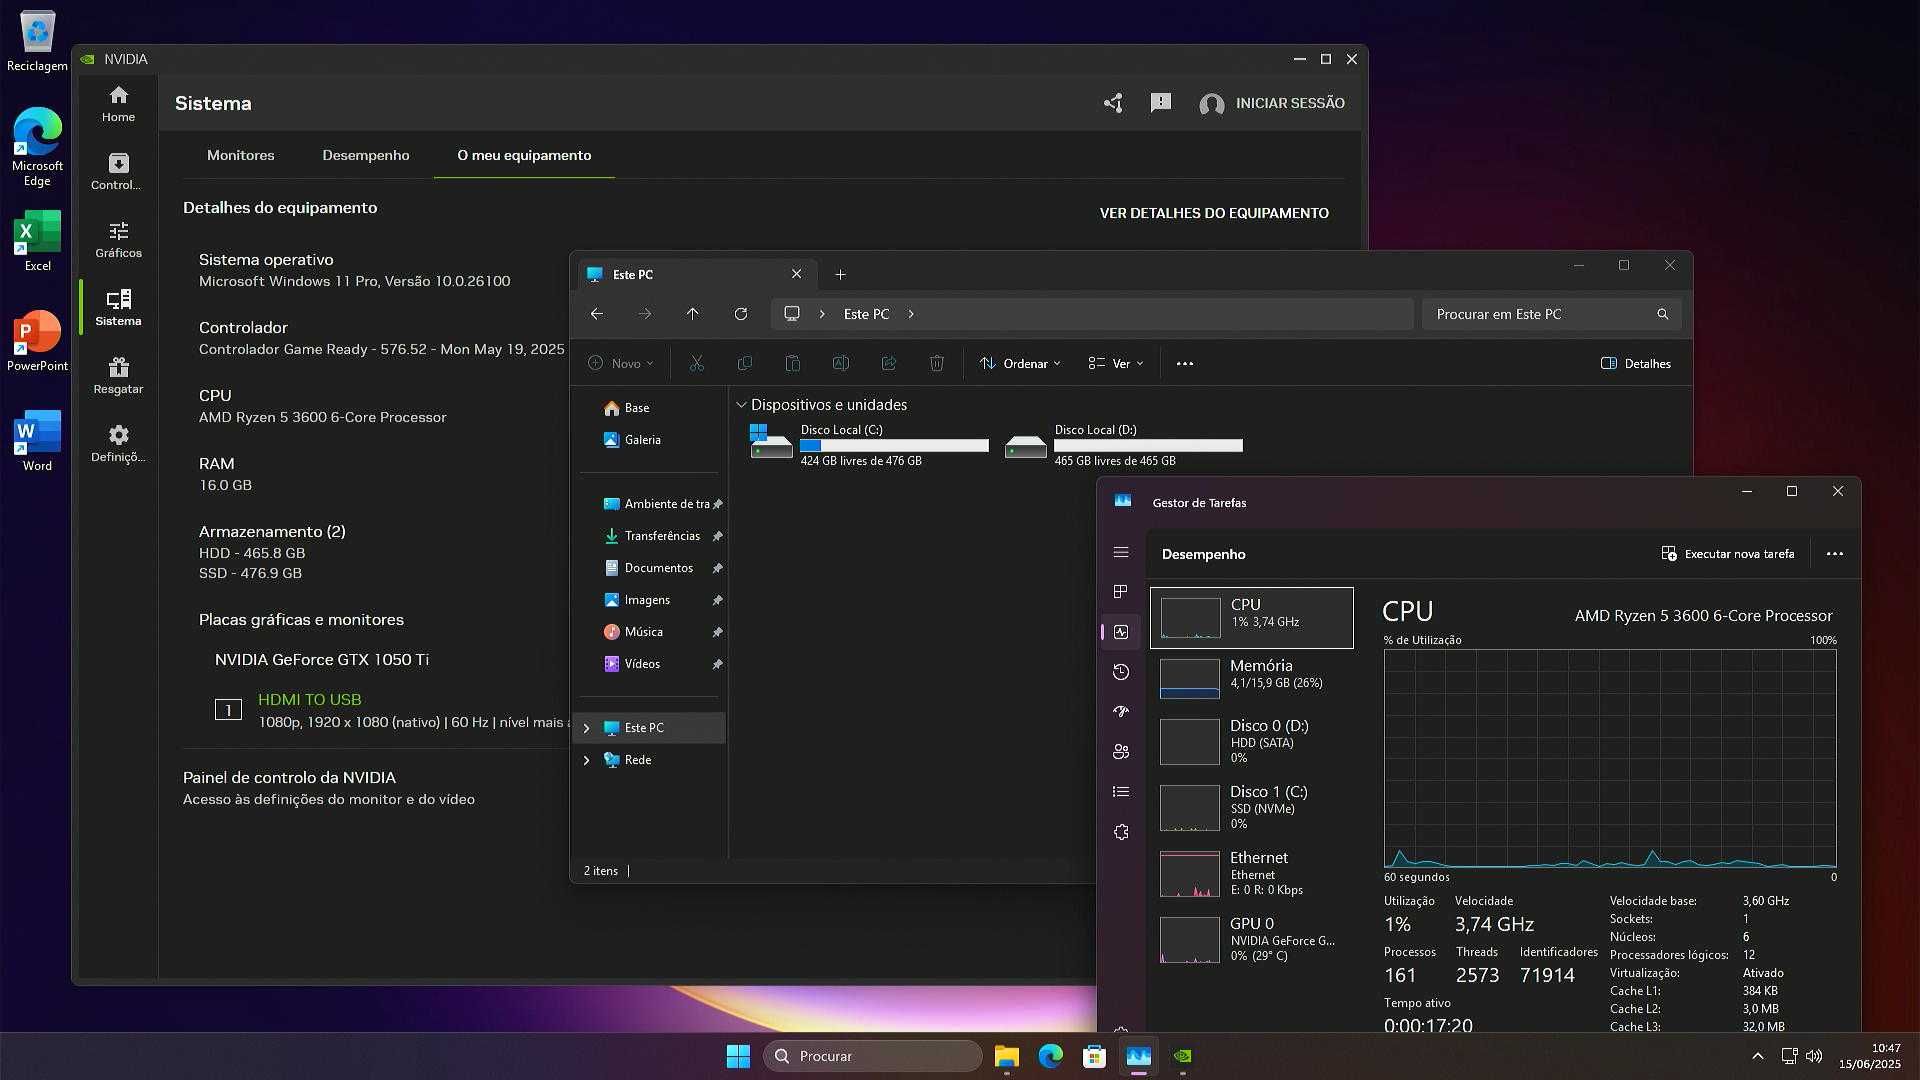Viewport: 1920px width, 1080px height.
Task: Open Controladores section in NVIDIA sidebar
Action: [118, 172]
